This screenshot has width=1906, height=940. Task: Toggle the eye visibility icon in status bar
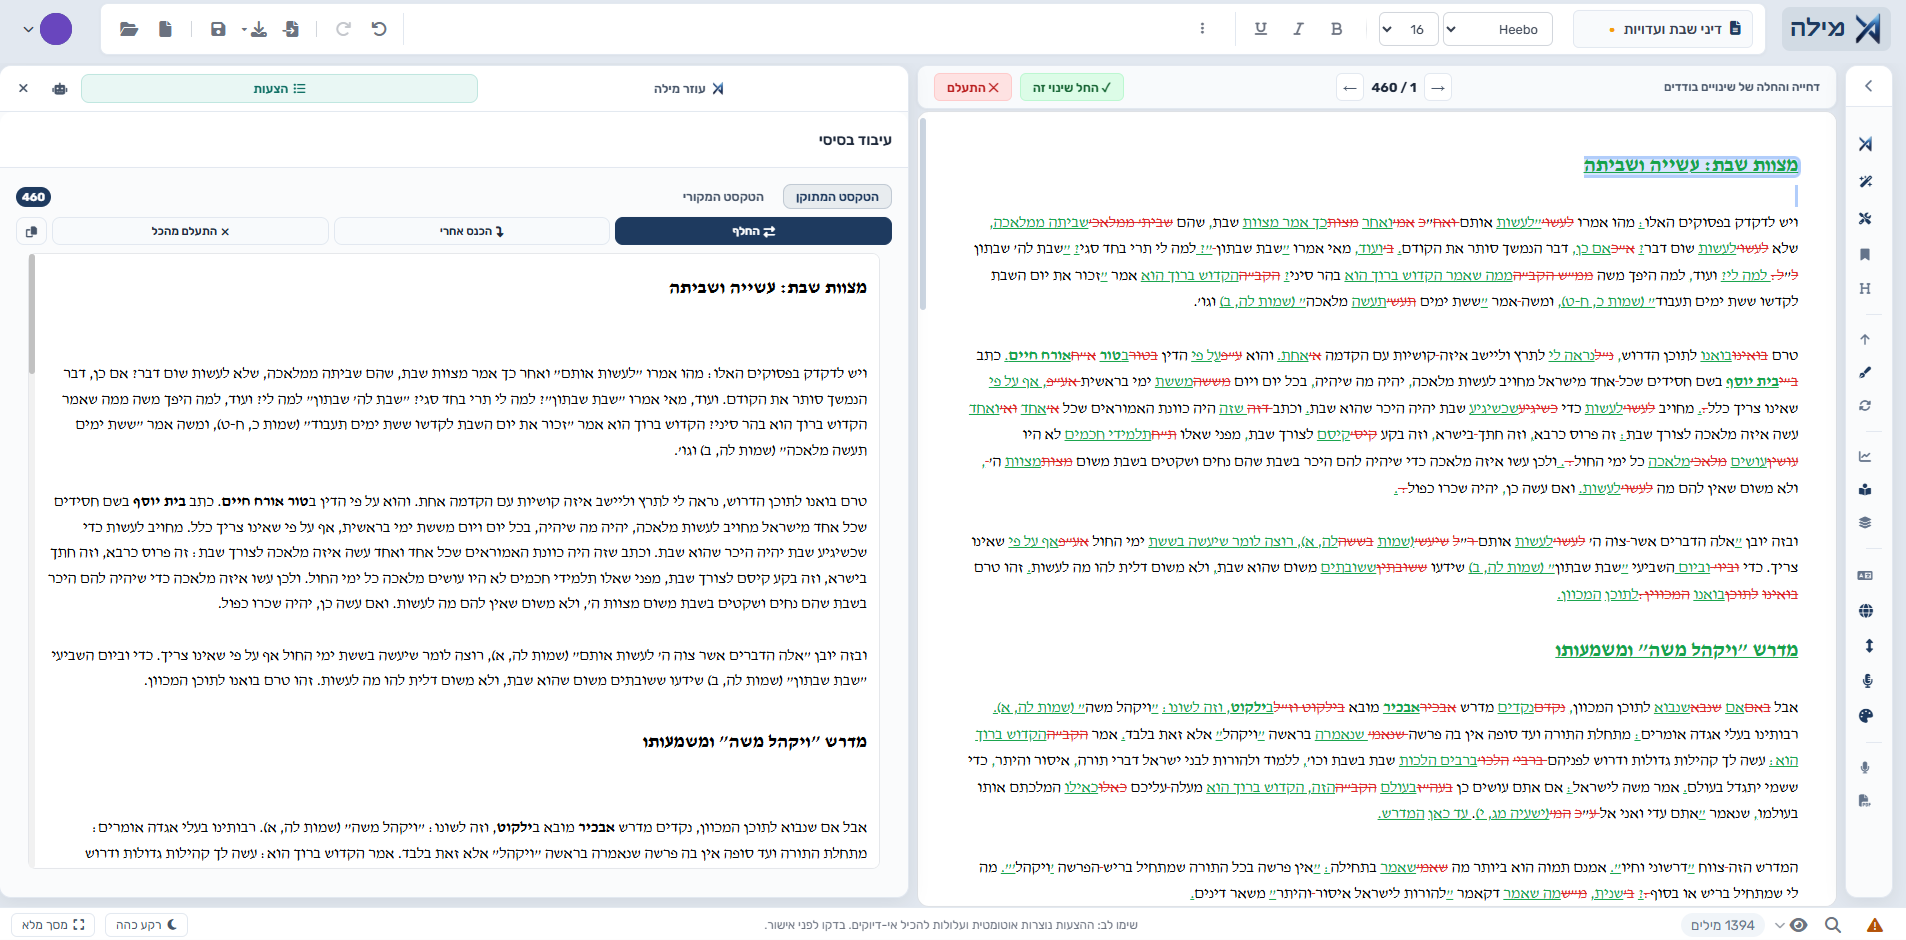(1798, 925)
